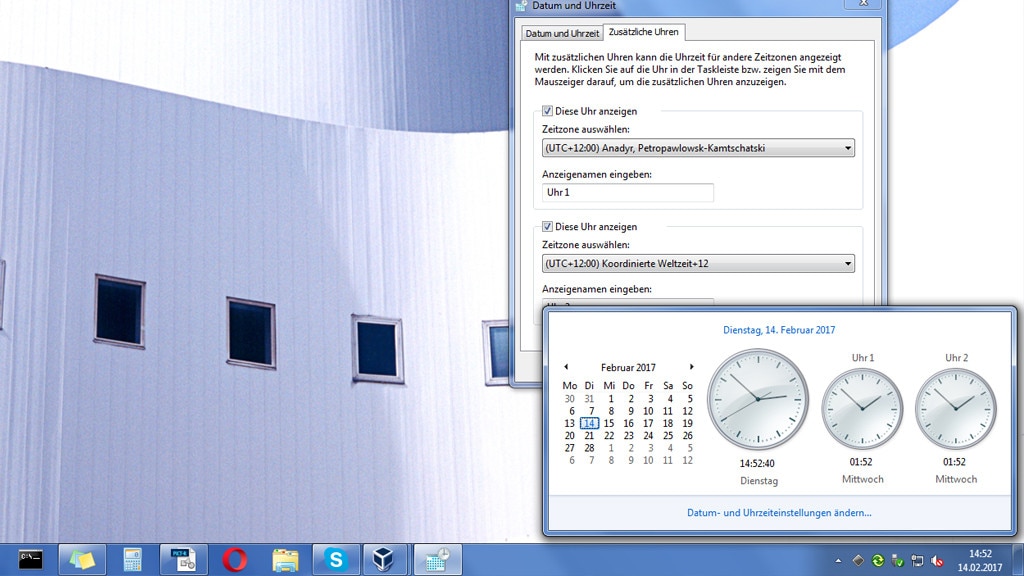
Task: Select day 26 in the calendar
Action: tap(687, 436)
